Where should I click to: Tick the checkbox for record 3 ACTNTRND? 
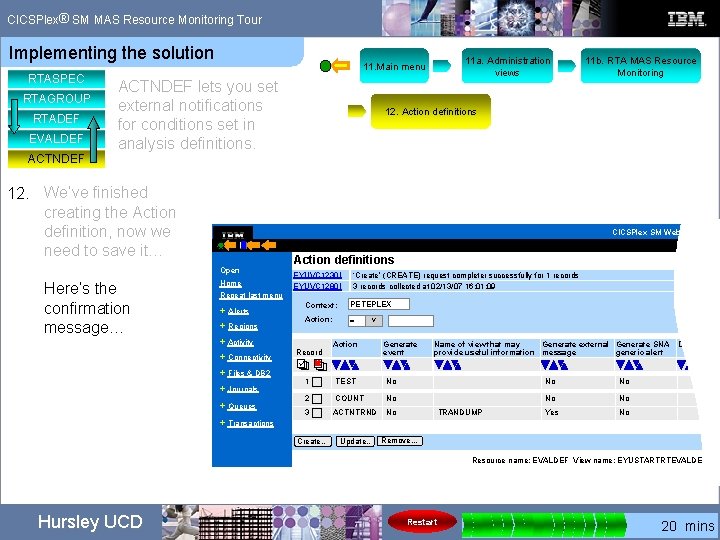tap(317, 413)
